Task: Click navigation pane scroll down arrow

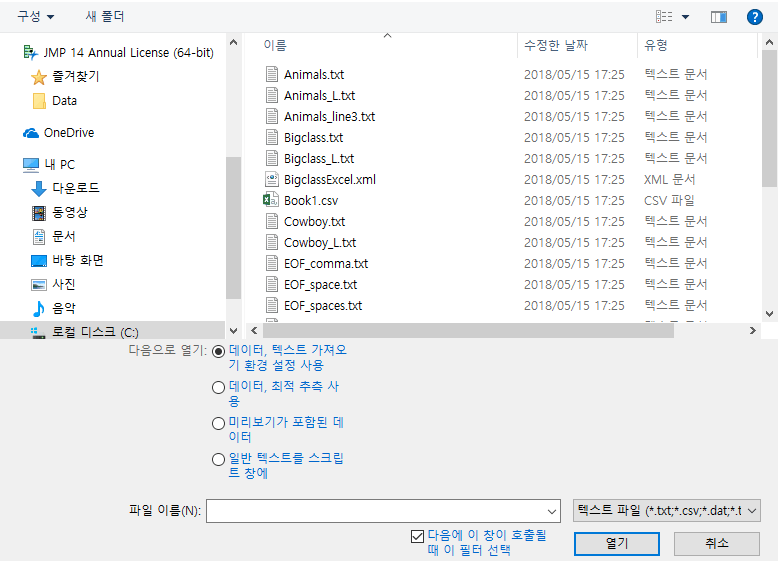Action: (233, 330)
